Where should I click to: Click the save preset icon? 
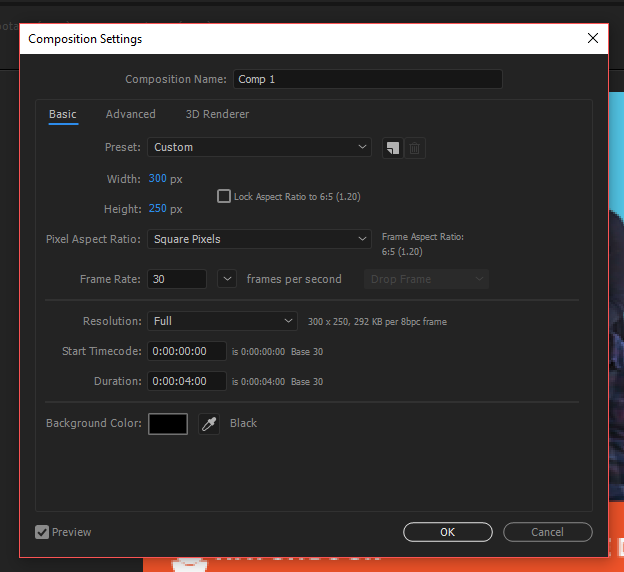(x=393, y=148)
